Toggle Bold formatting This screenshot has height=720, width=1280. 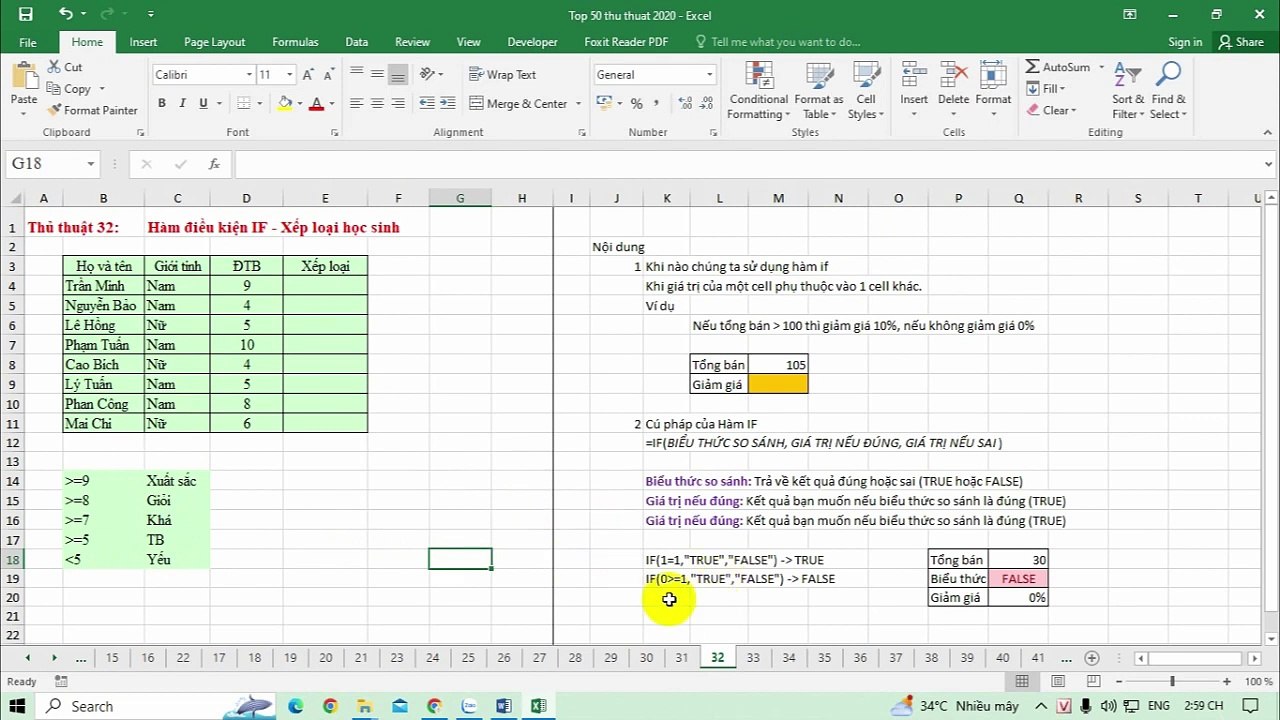click(x=162, y=104)
